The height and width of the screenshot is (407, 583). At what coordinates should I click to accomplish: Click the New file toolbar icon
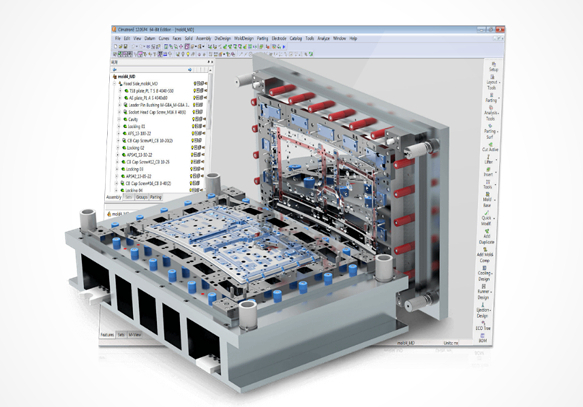[116, 46]
